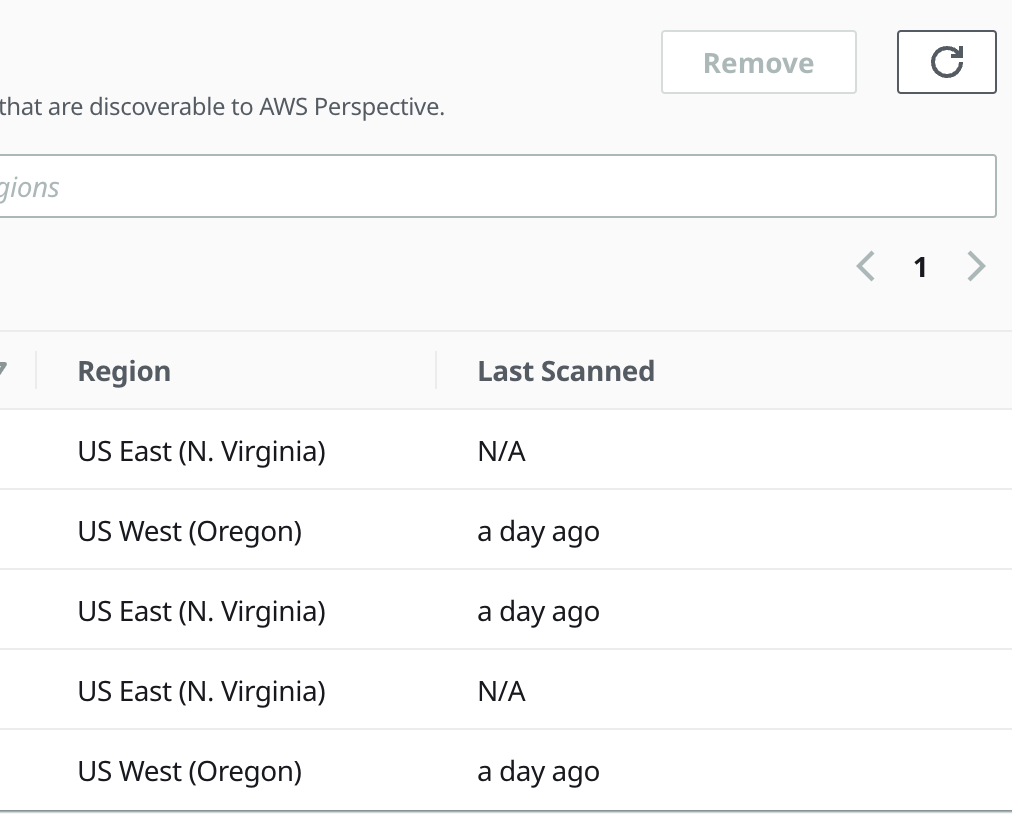The height and width of the screenshot is (832, 1012).
Task: Click the refresh icon button
Action: tap(946, 62)
